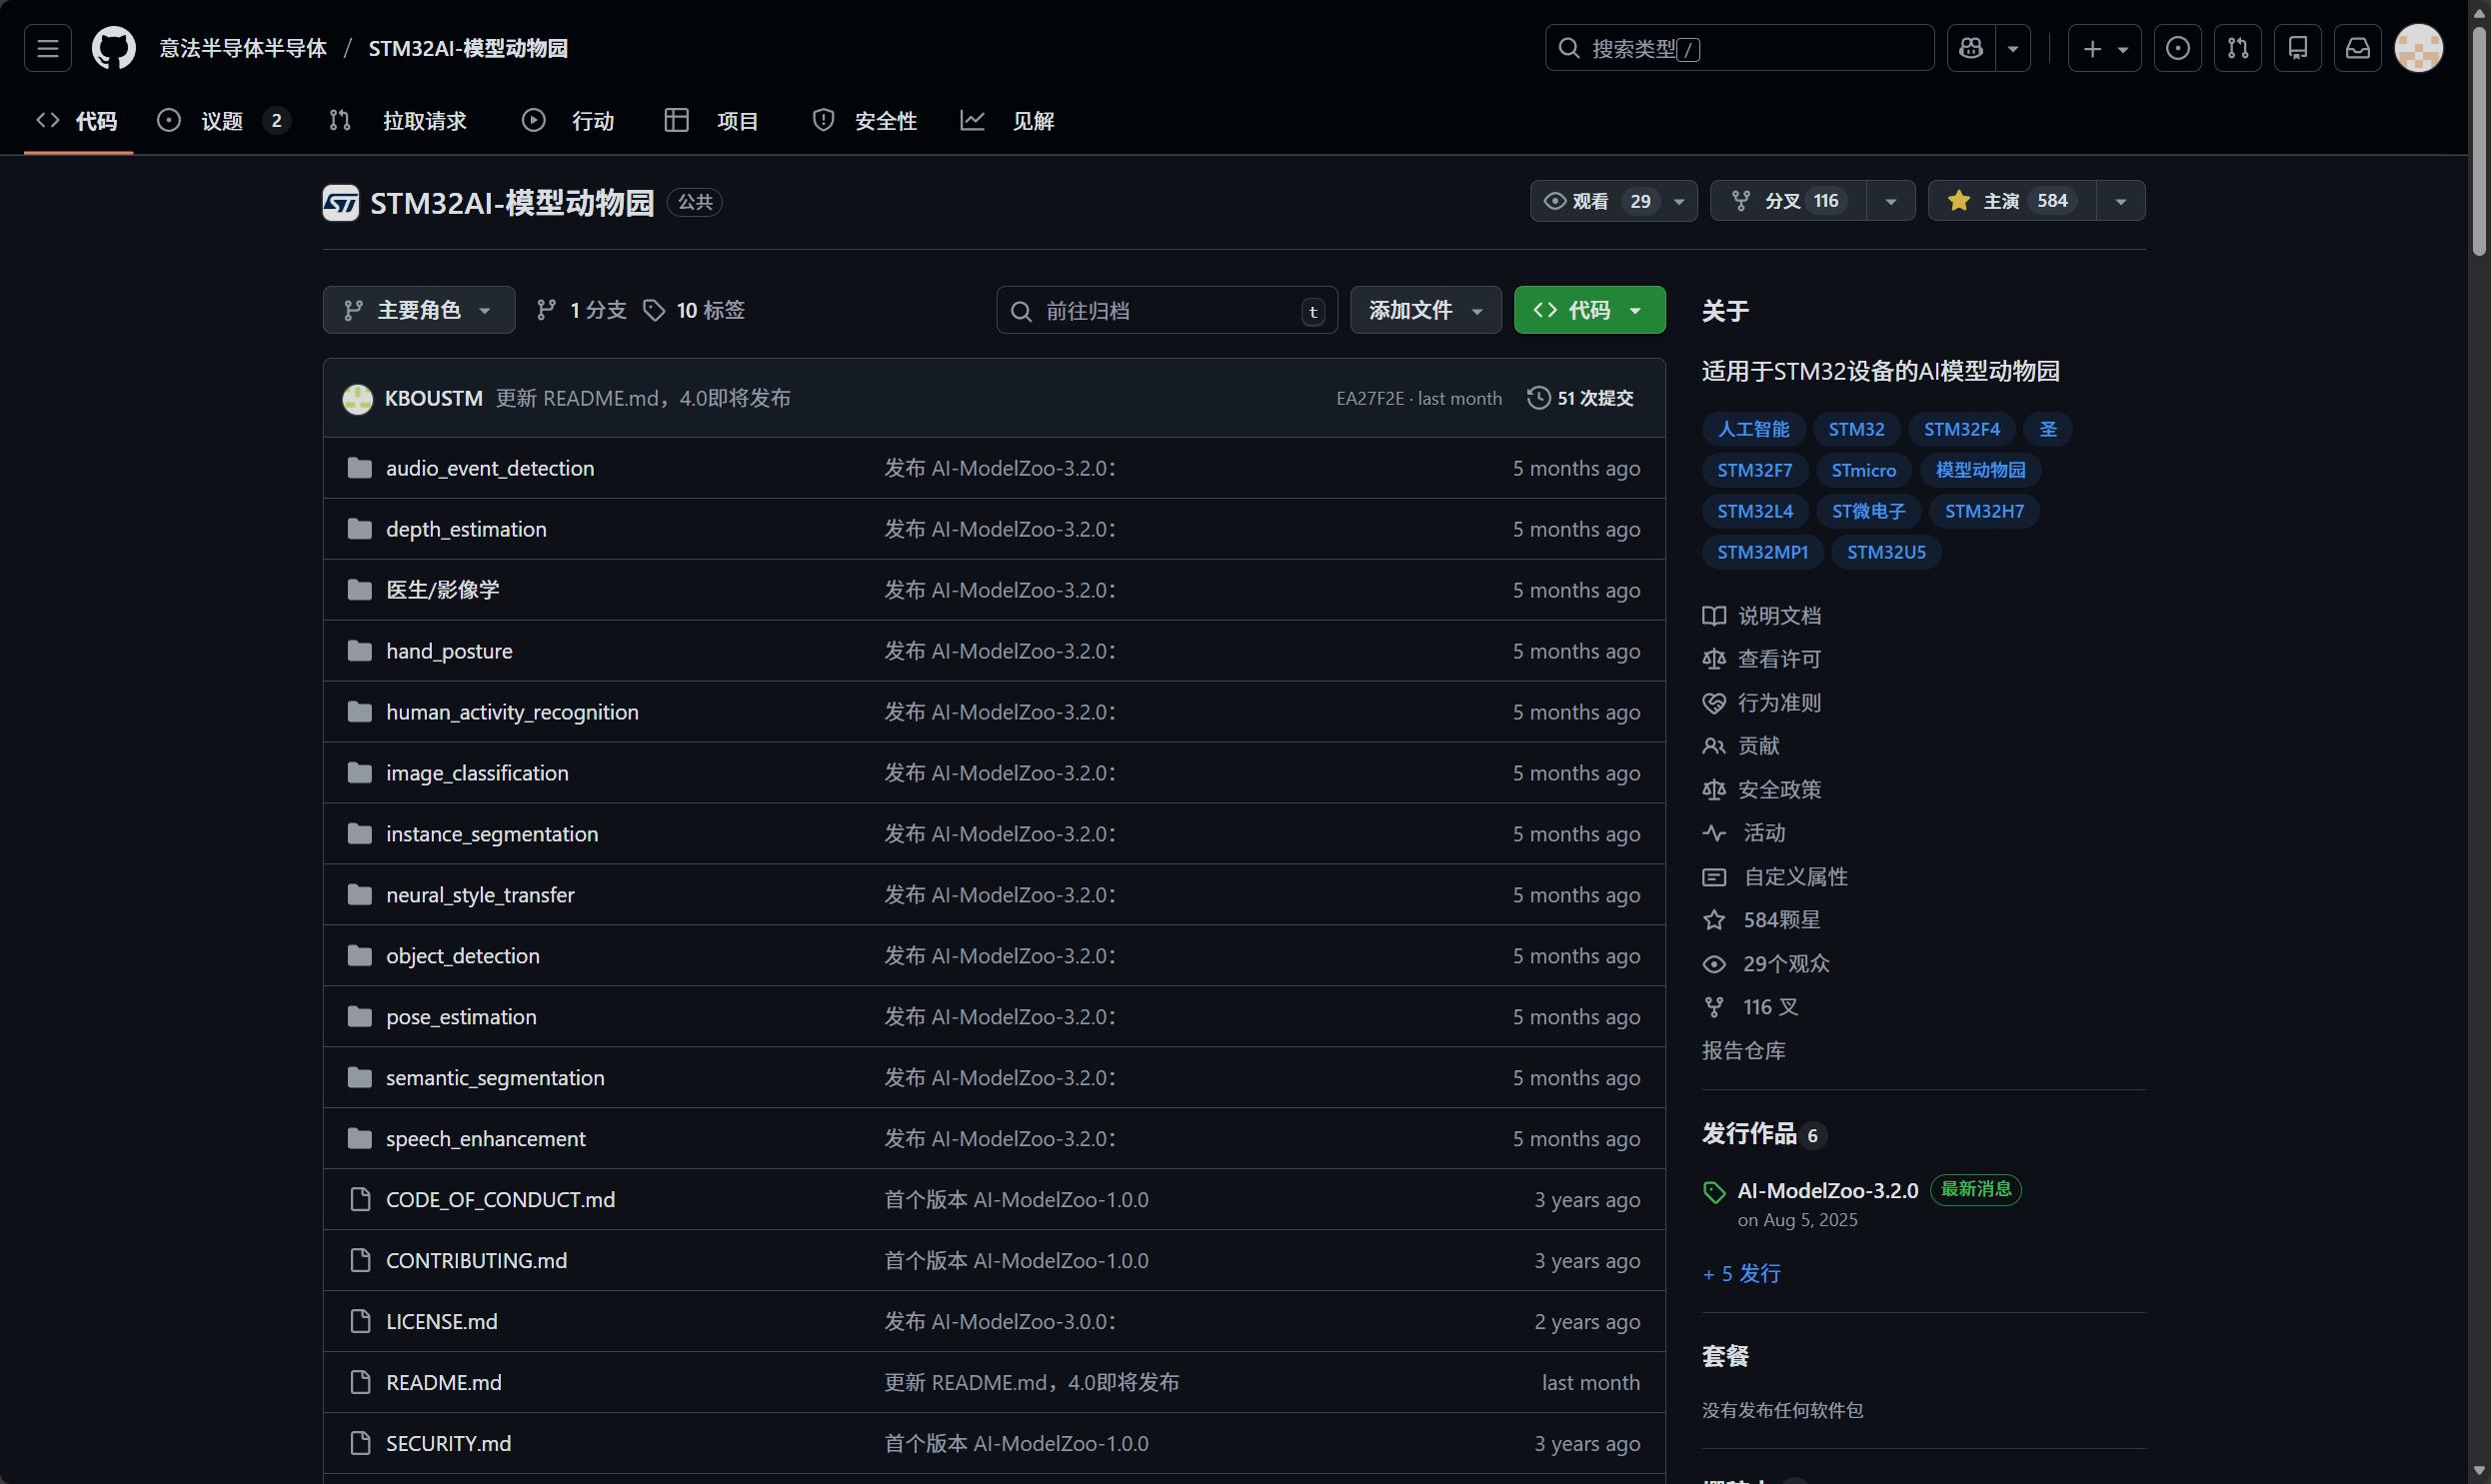Open the notifications inbox icon
2491x1484 pixels.
click(x=2357, y=48)
